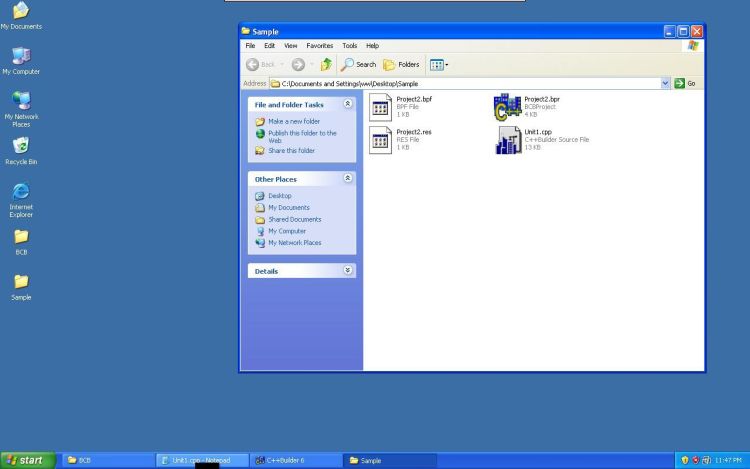Open the Project2.bpf file icon
The width and height of the screenshot is (750, 469).
380,107
